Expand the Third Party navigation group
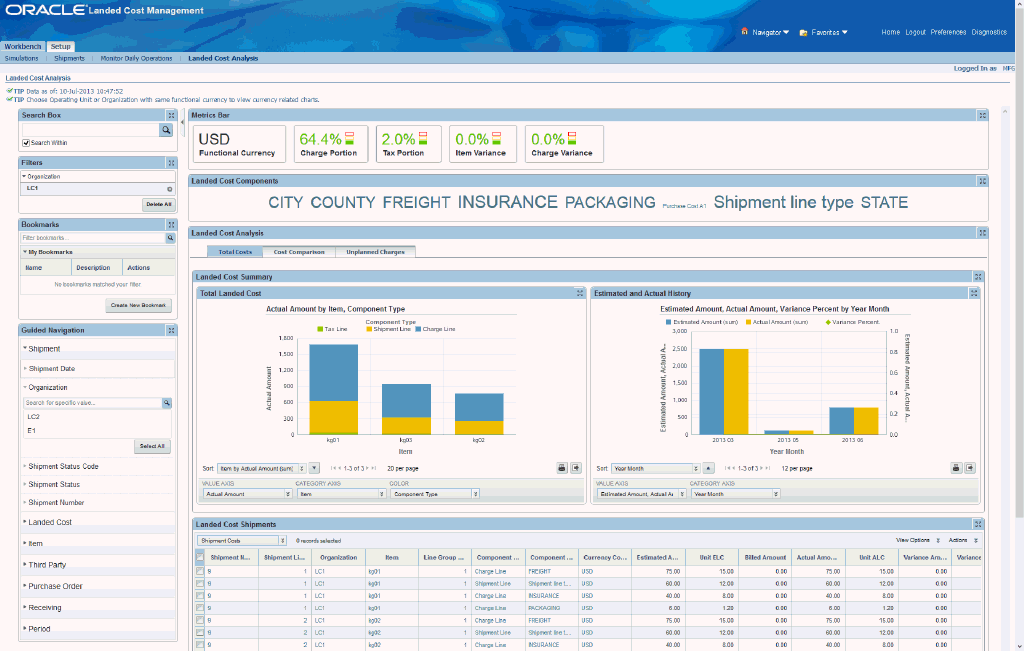 (46, 565)
